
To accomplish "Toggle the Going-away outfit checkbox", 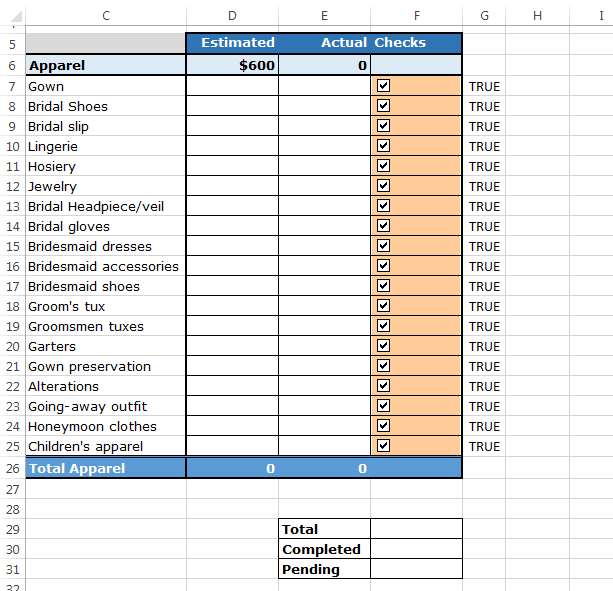I will tap(383, 405).
